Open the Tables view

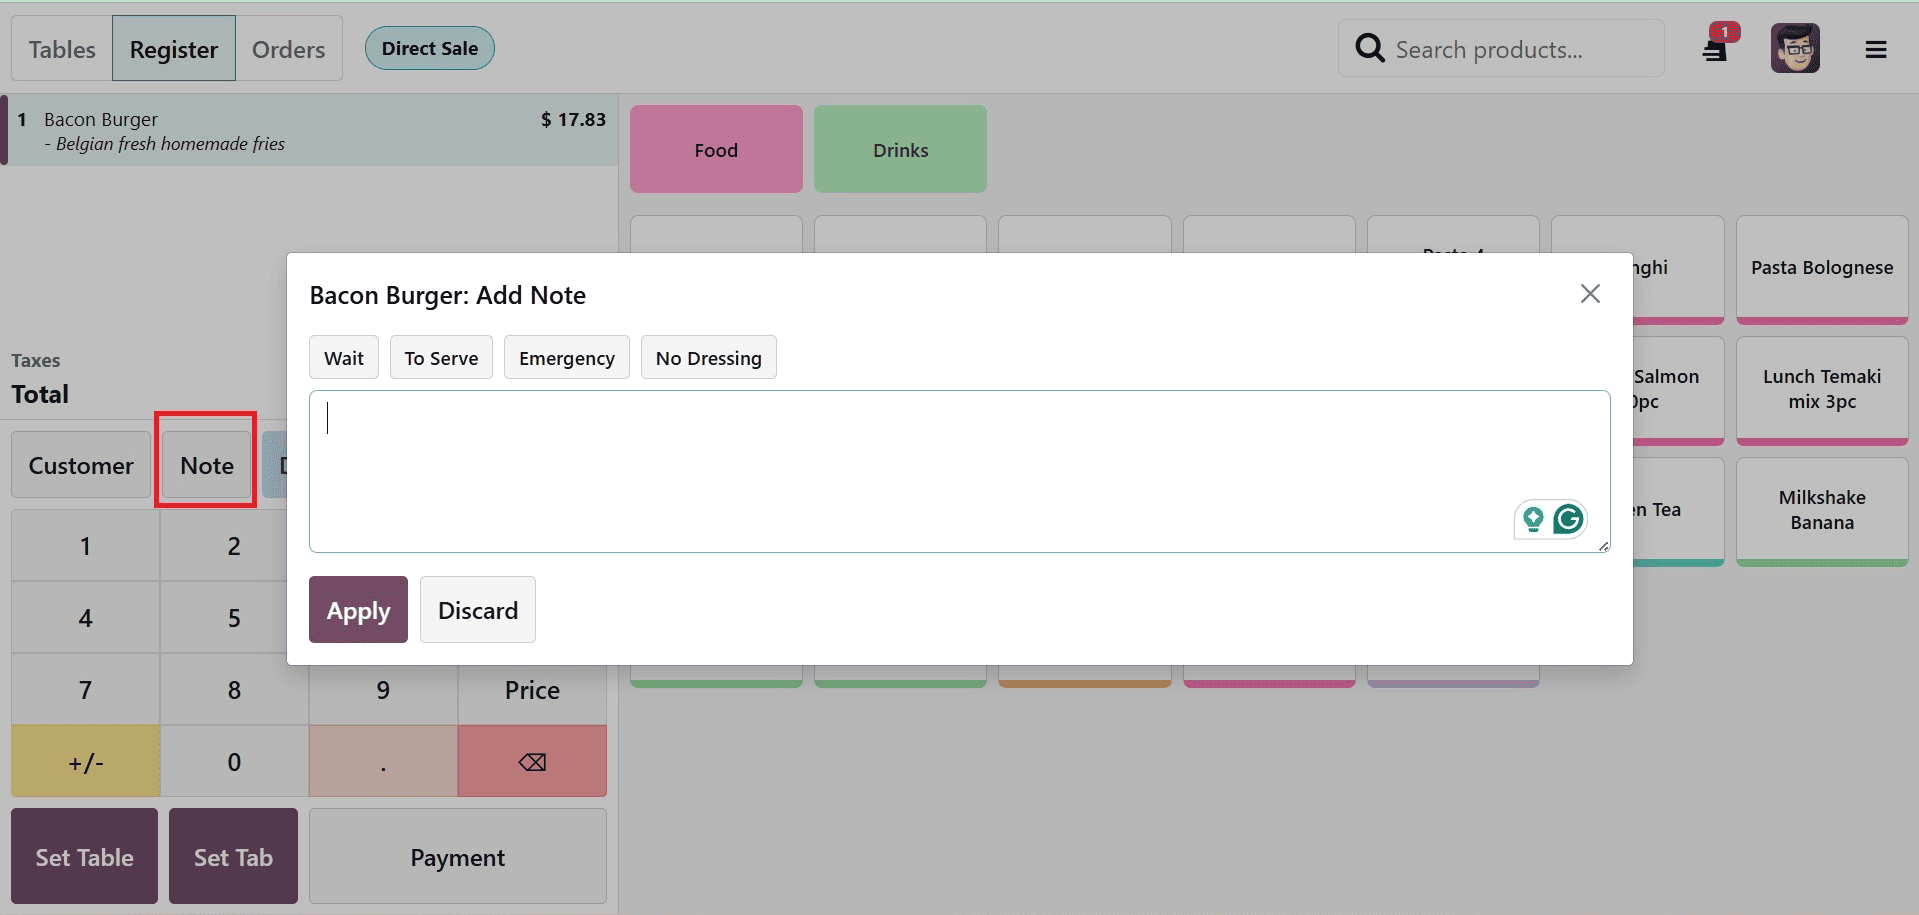[x=61, y=48]
